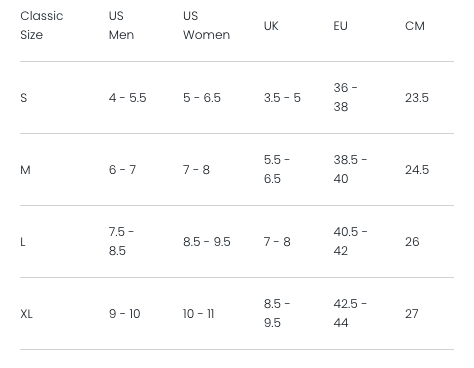The width and height of the screenshot is (474, 368).
Task: Click US Men value 9 - 10
Action: [124, 314]
